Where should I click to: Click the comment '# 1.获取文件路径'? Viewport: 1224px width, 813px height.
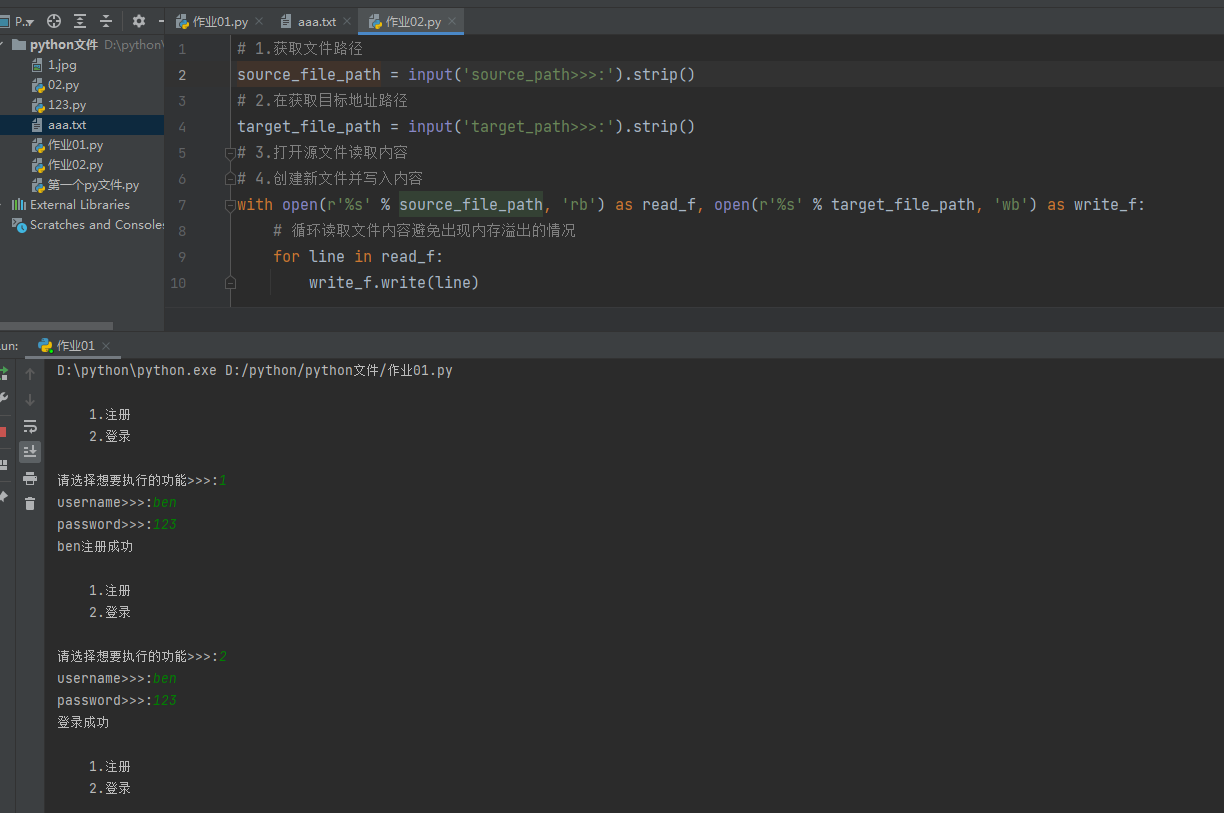[x=300, y=49]
